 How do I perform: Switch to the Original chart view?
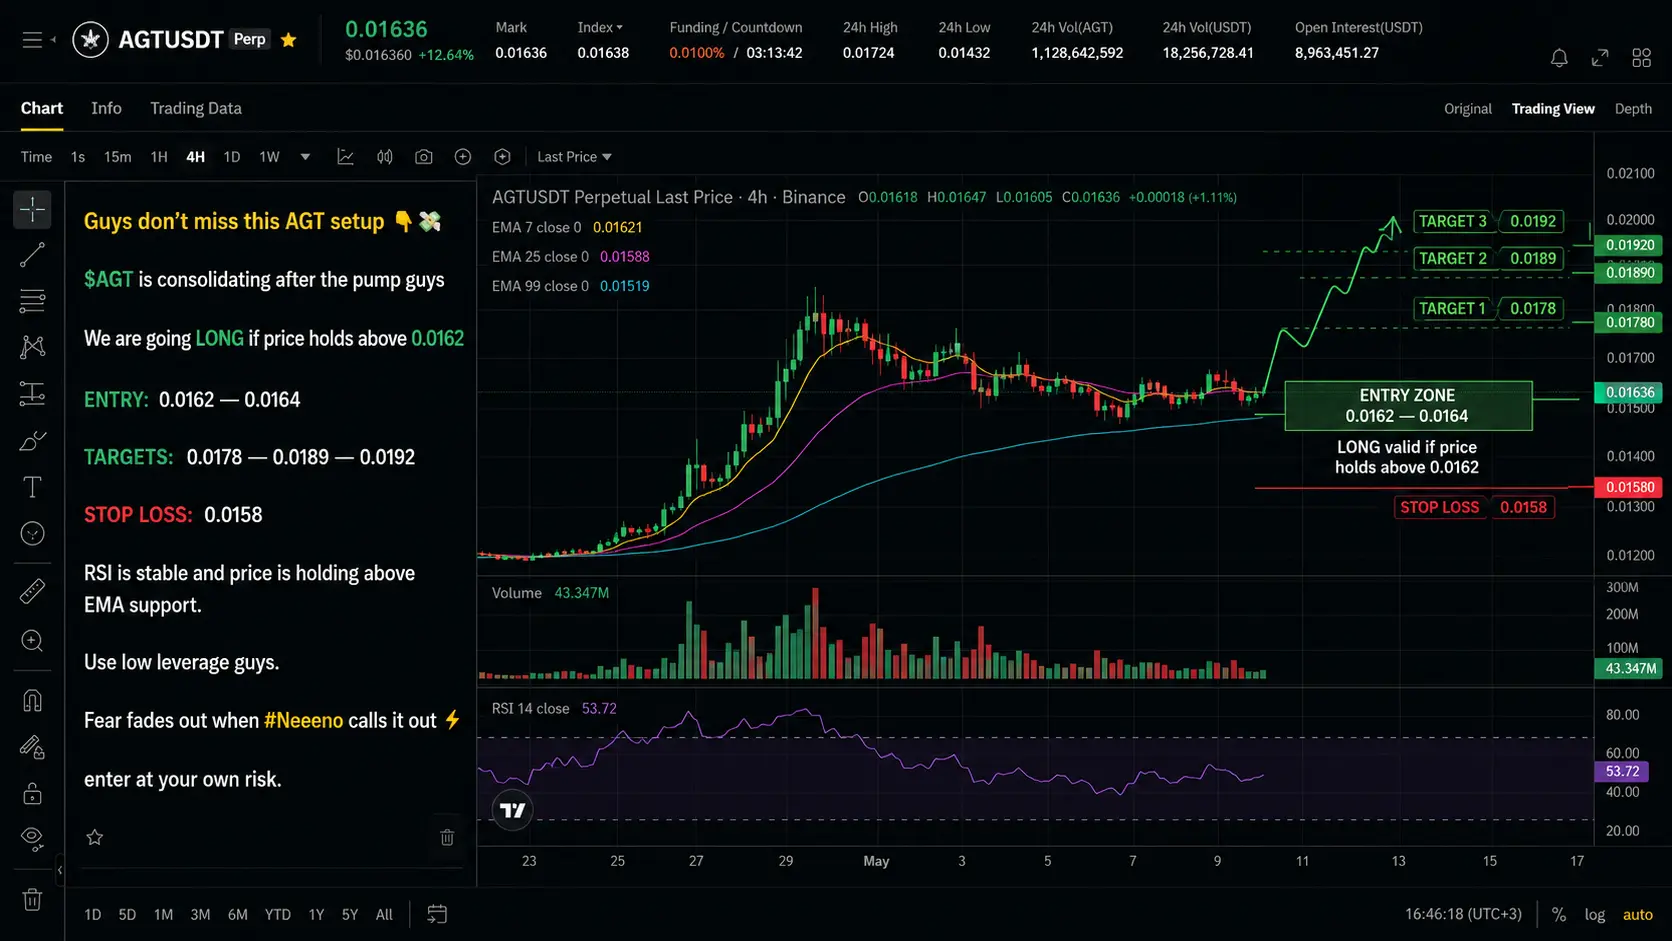[x=1468, y=109]
